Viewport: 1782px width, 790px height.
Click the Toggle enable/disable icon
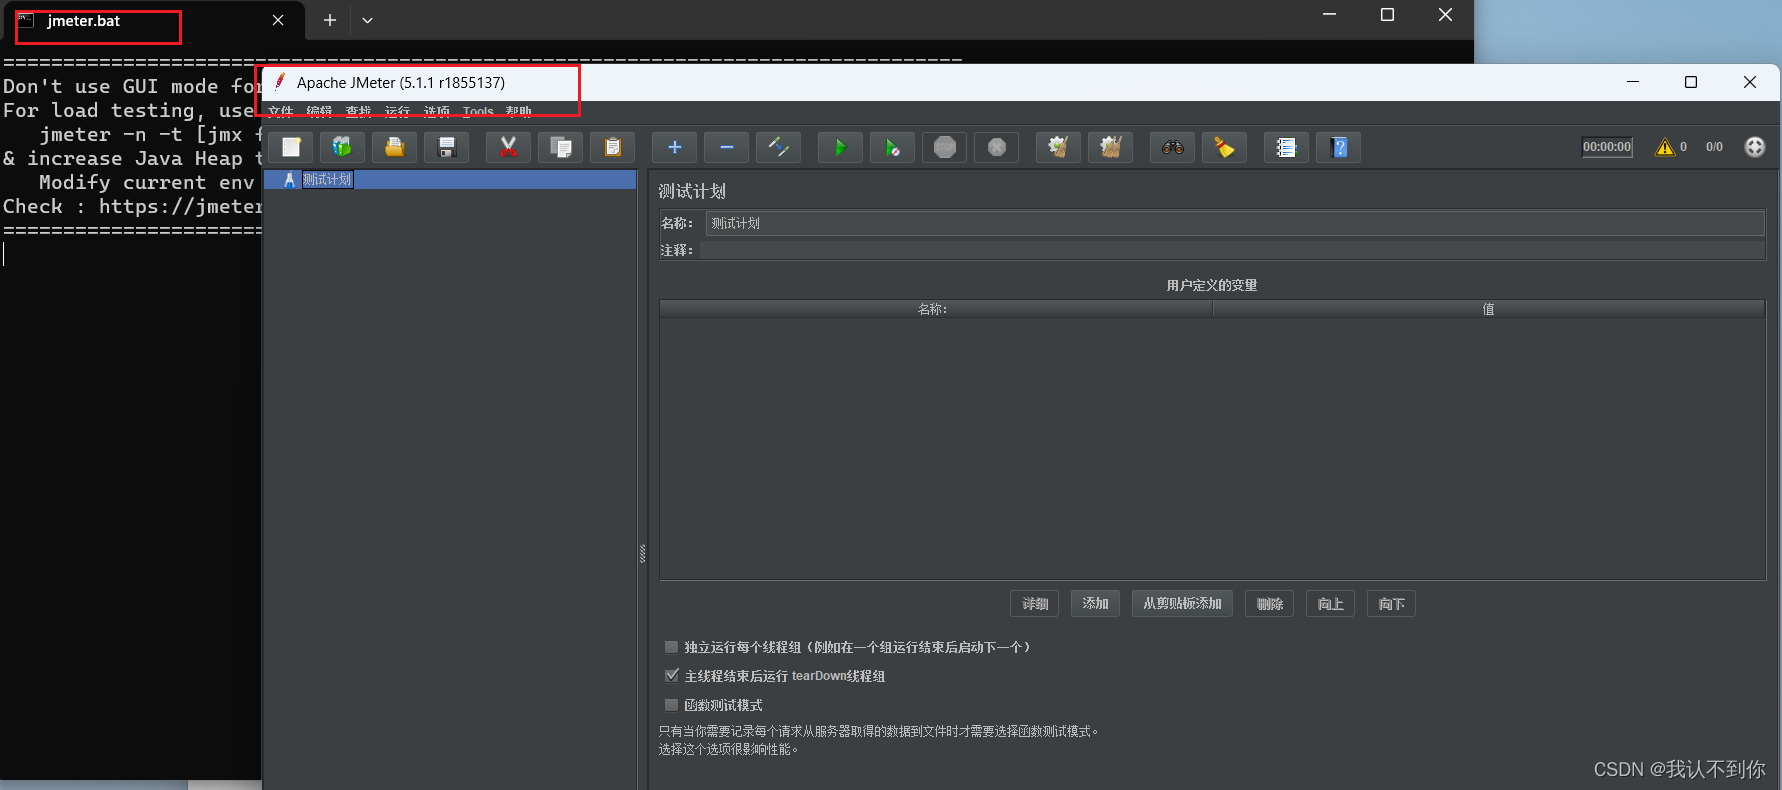(779, 148)
